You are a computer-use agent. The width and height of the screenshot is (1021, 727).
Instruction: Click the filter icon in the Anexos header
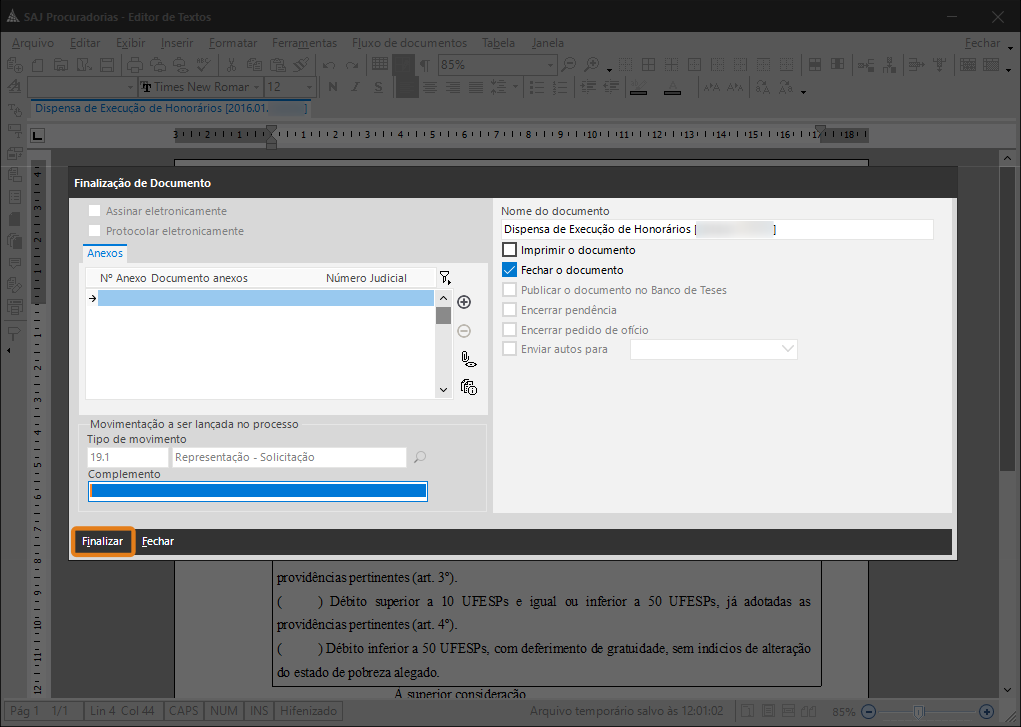(445, 278)
